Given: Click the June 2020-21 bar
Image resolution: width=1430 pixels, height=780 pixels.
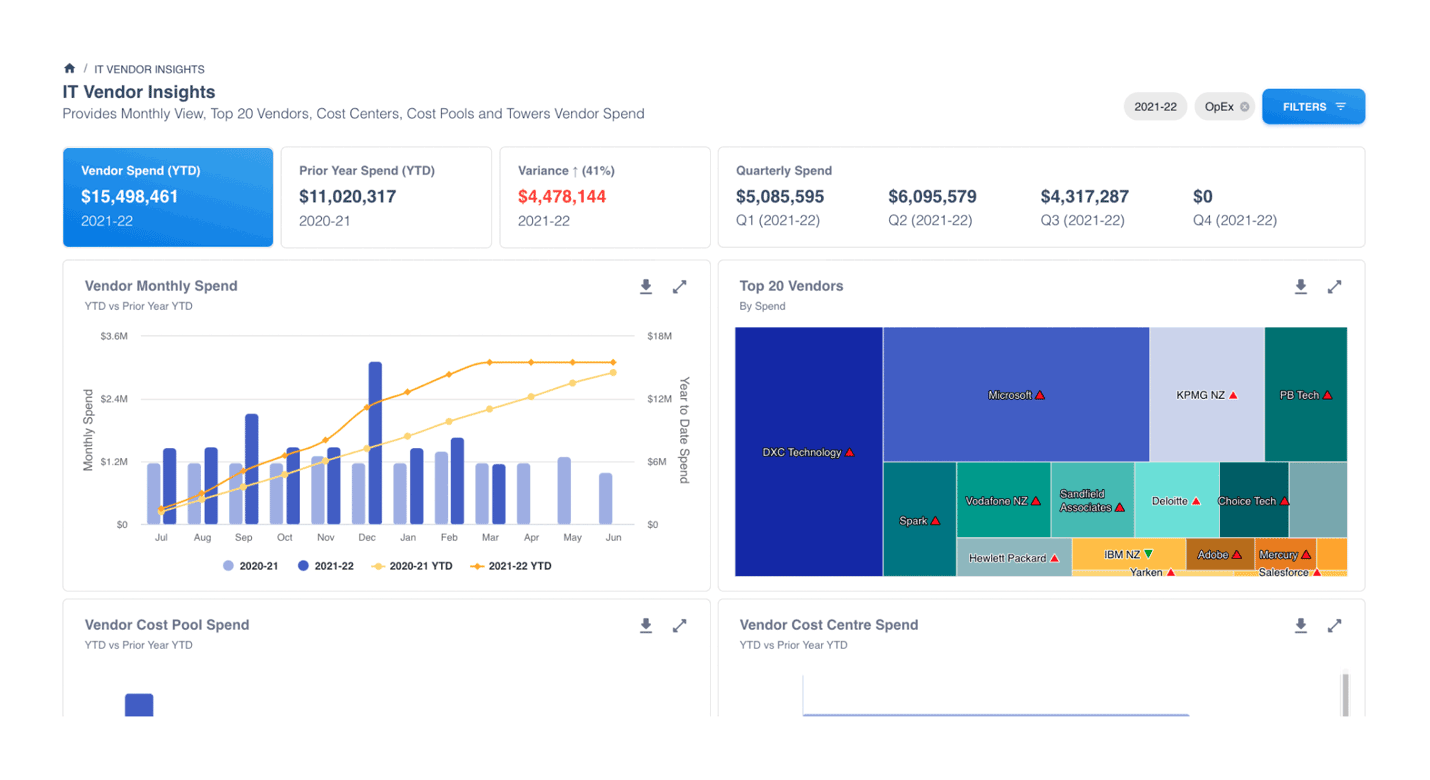Looking at the screenshot, I should point(605,499).
